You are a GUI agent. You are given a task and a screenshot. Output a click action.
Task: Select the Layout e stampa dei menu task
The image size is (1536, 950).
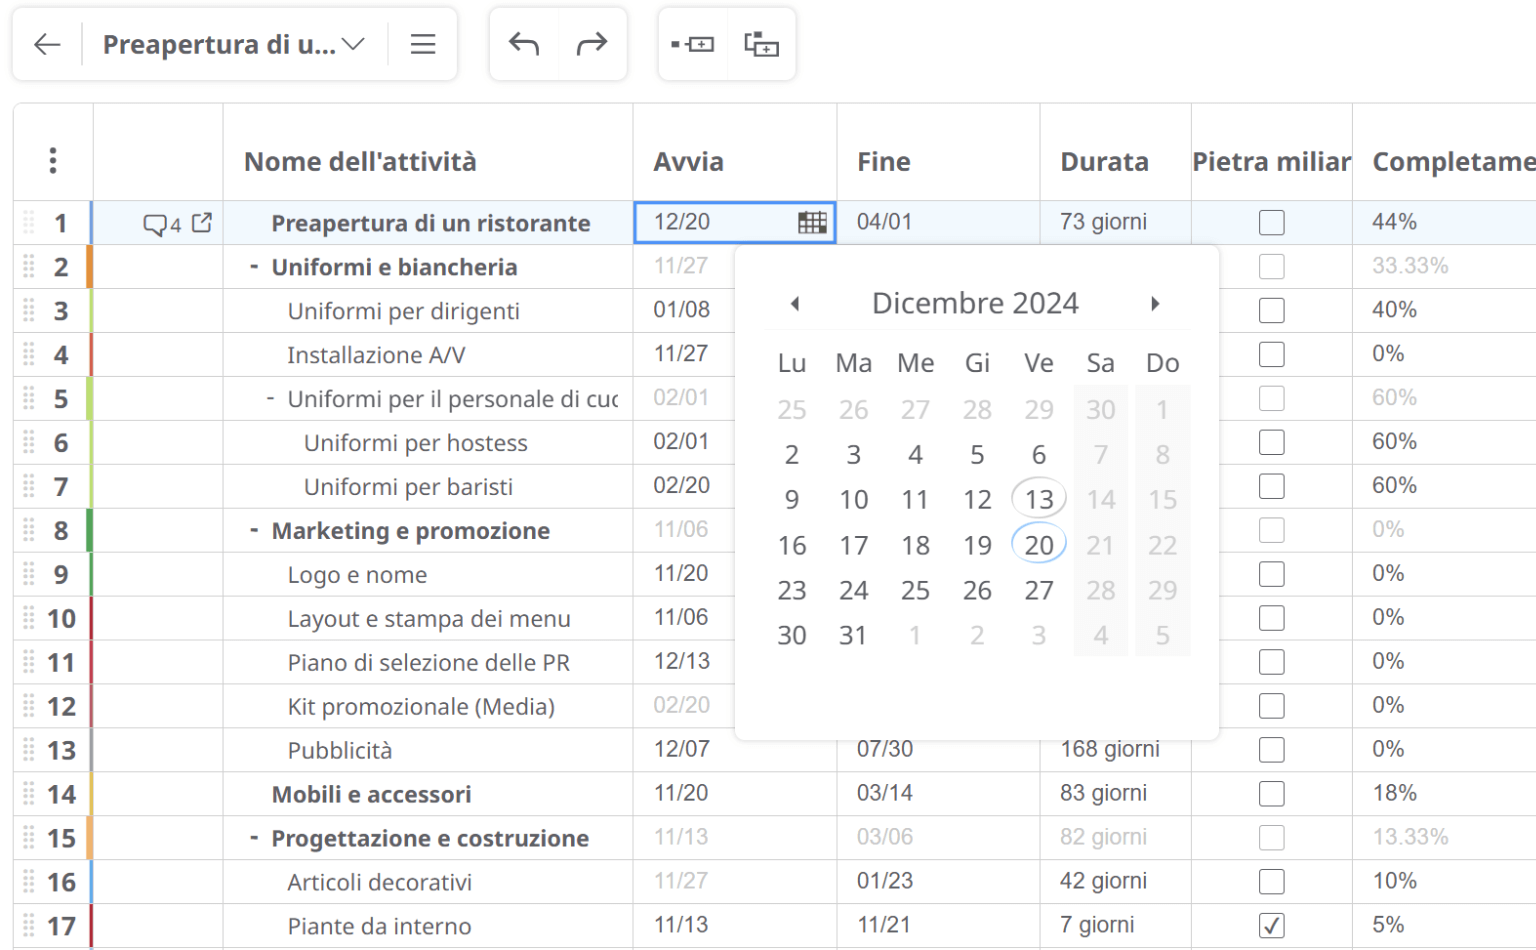429,618
